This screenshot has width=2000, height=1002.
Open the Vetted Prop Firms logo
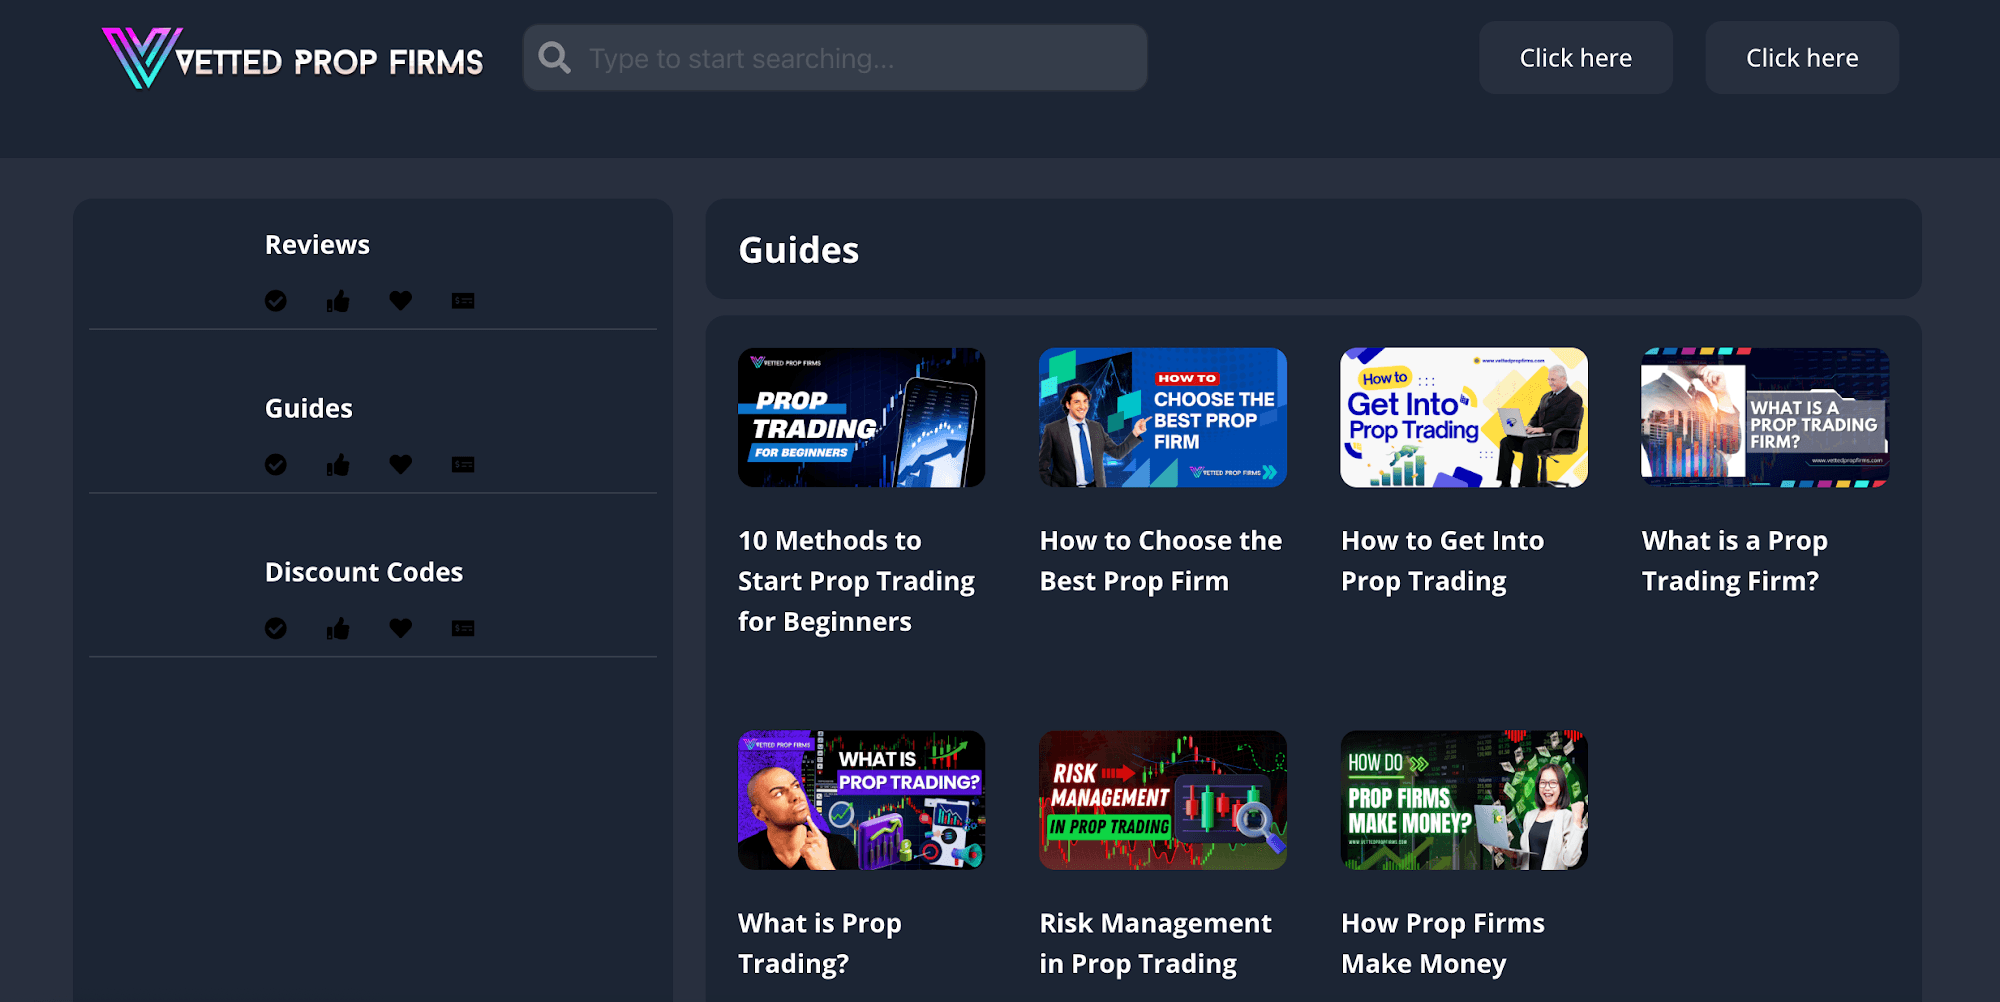(x=292, y=58)
